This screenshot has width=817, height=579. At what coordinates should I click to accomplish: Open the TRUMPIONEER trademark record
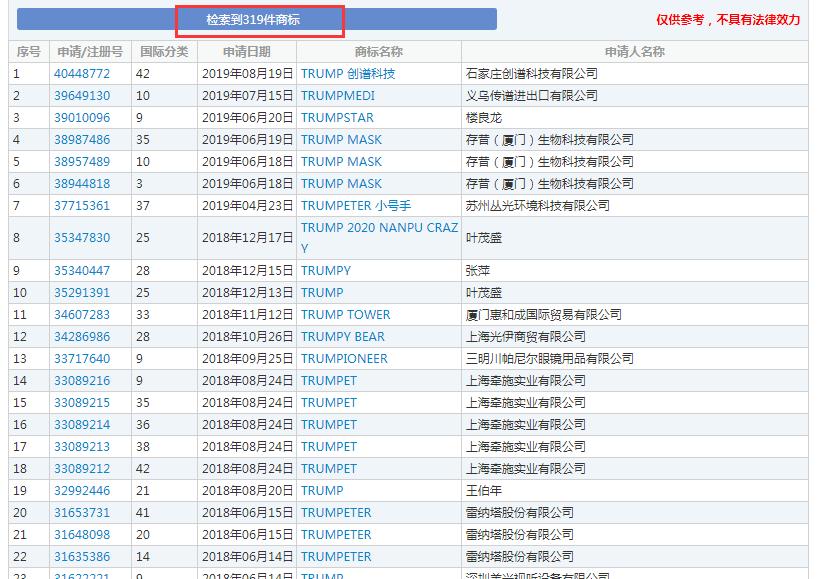tap(343, 358)
